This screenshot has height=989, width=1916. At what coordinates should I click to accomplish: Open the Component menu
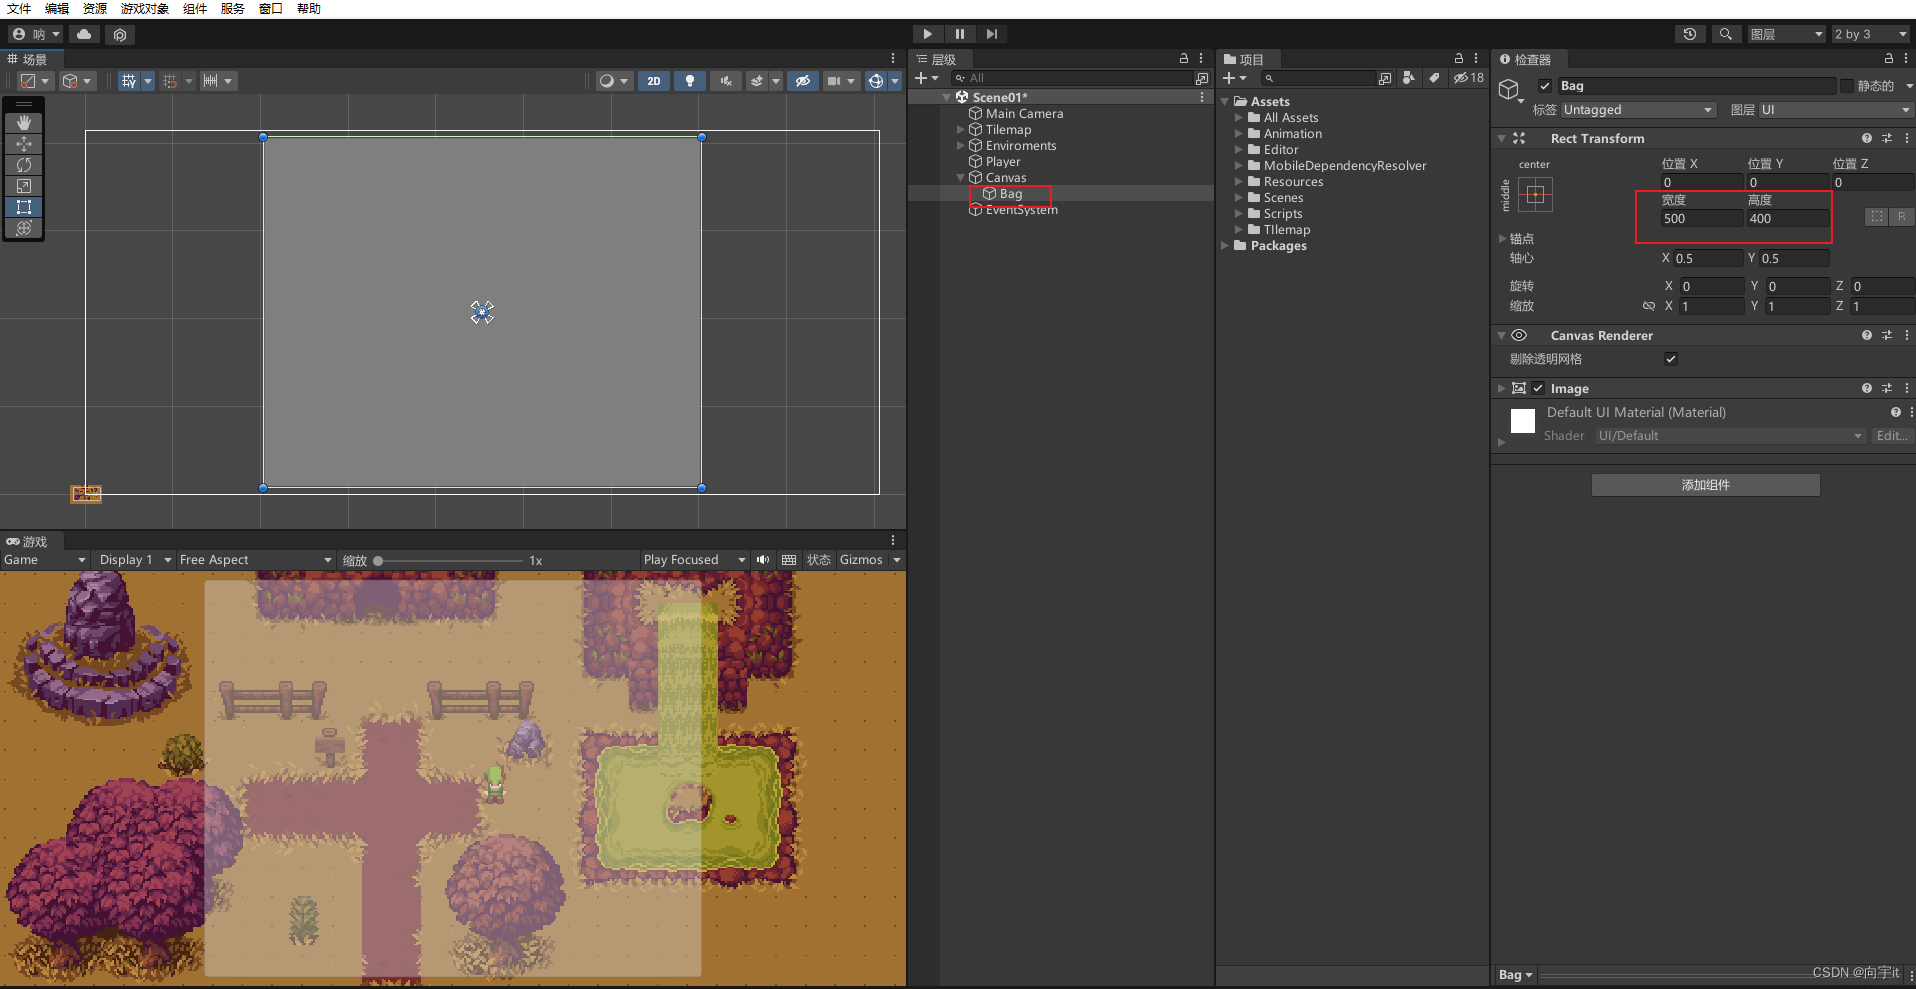coord(195,9)
